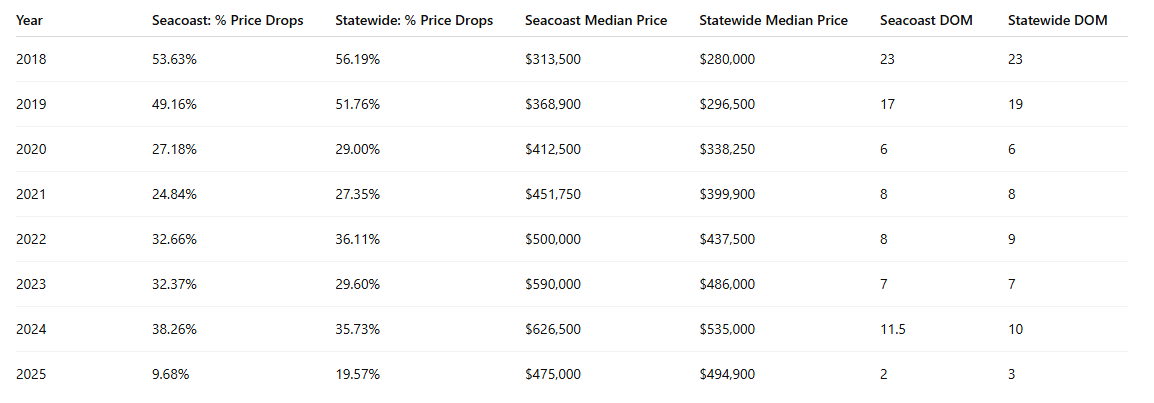Select the 2018 year cell
Image resolution: width=1154 pixels, height=403 pixels.
31,59
